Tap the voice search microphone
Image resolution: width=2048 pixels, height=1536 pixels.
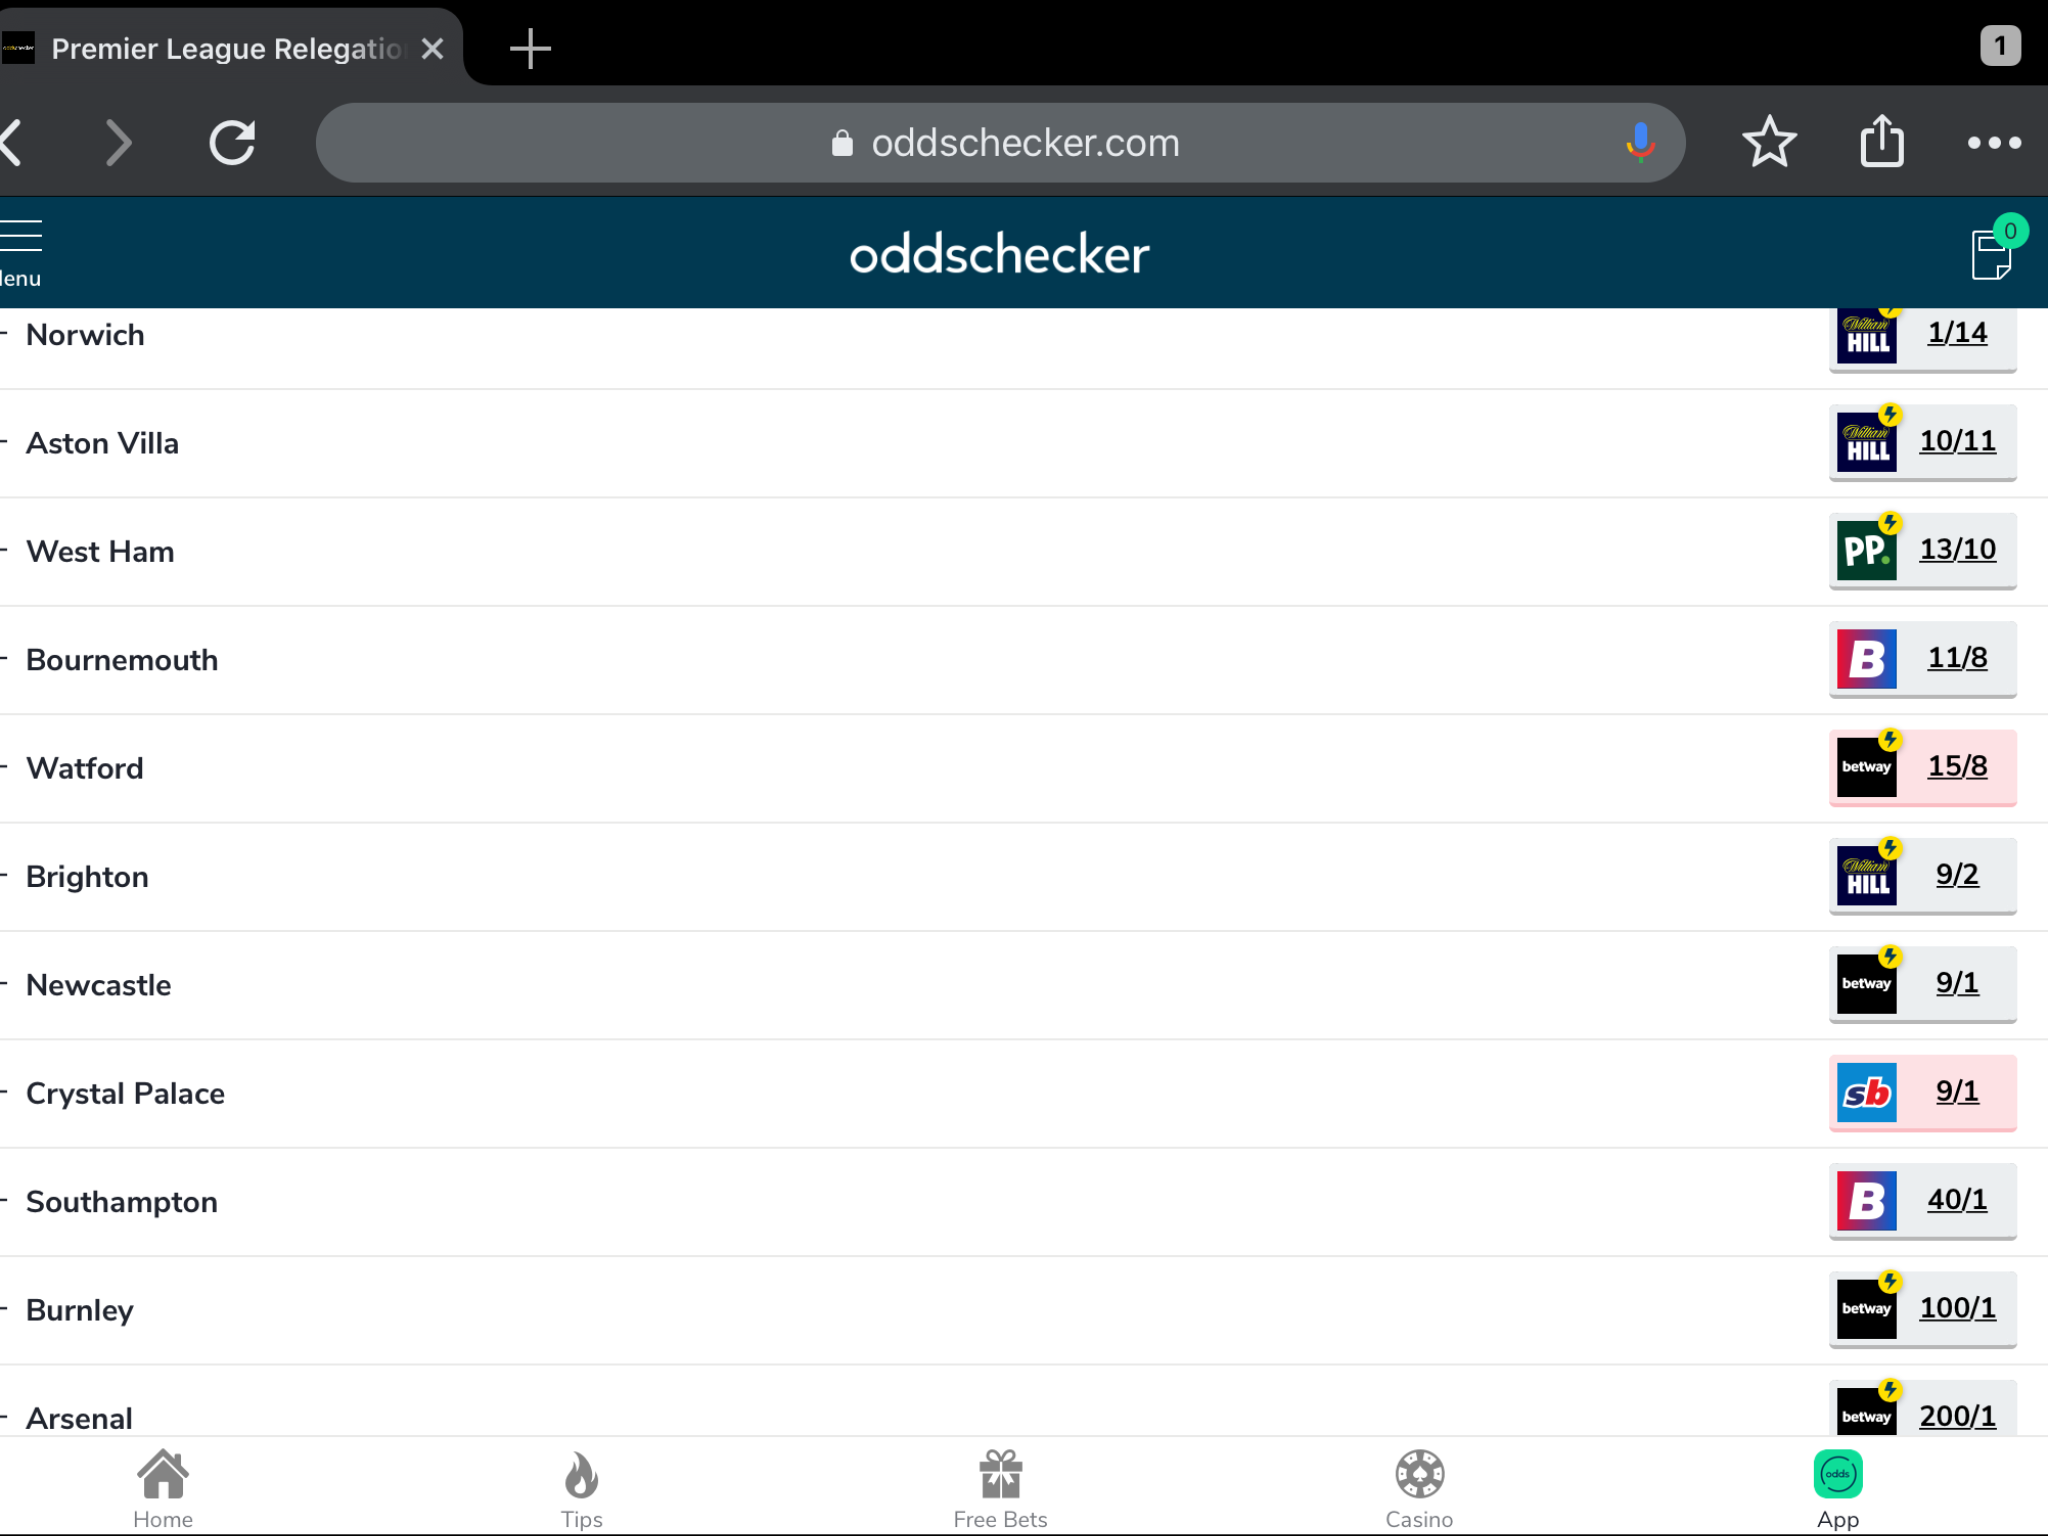[1639, 142]
